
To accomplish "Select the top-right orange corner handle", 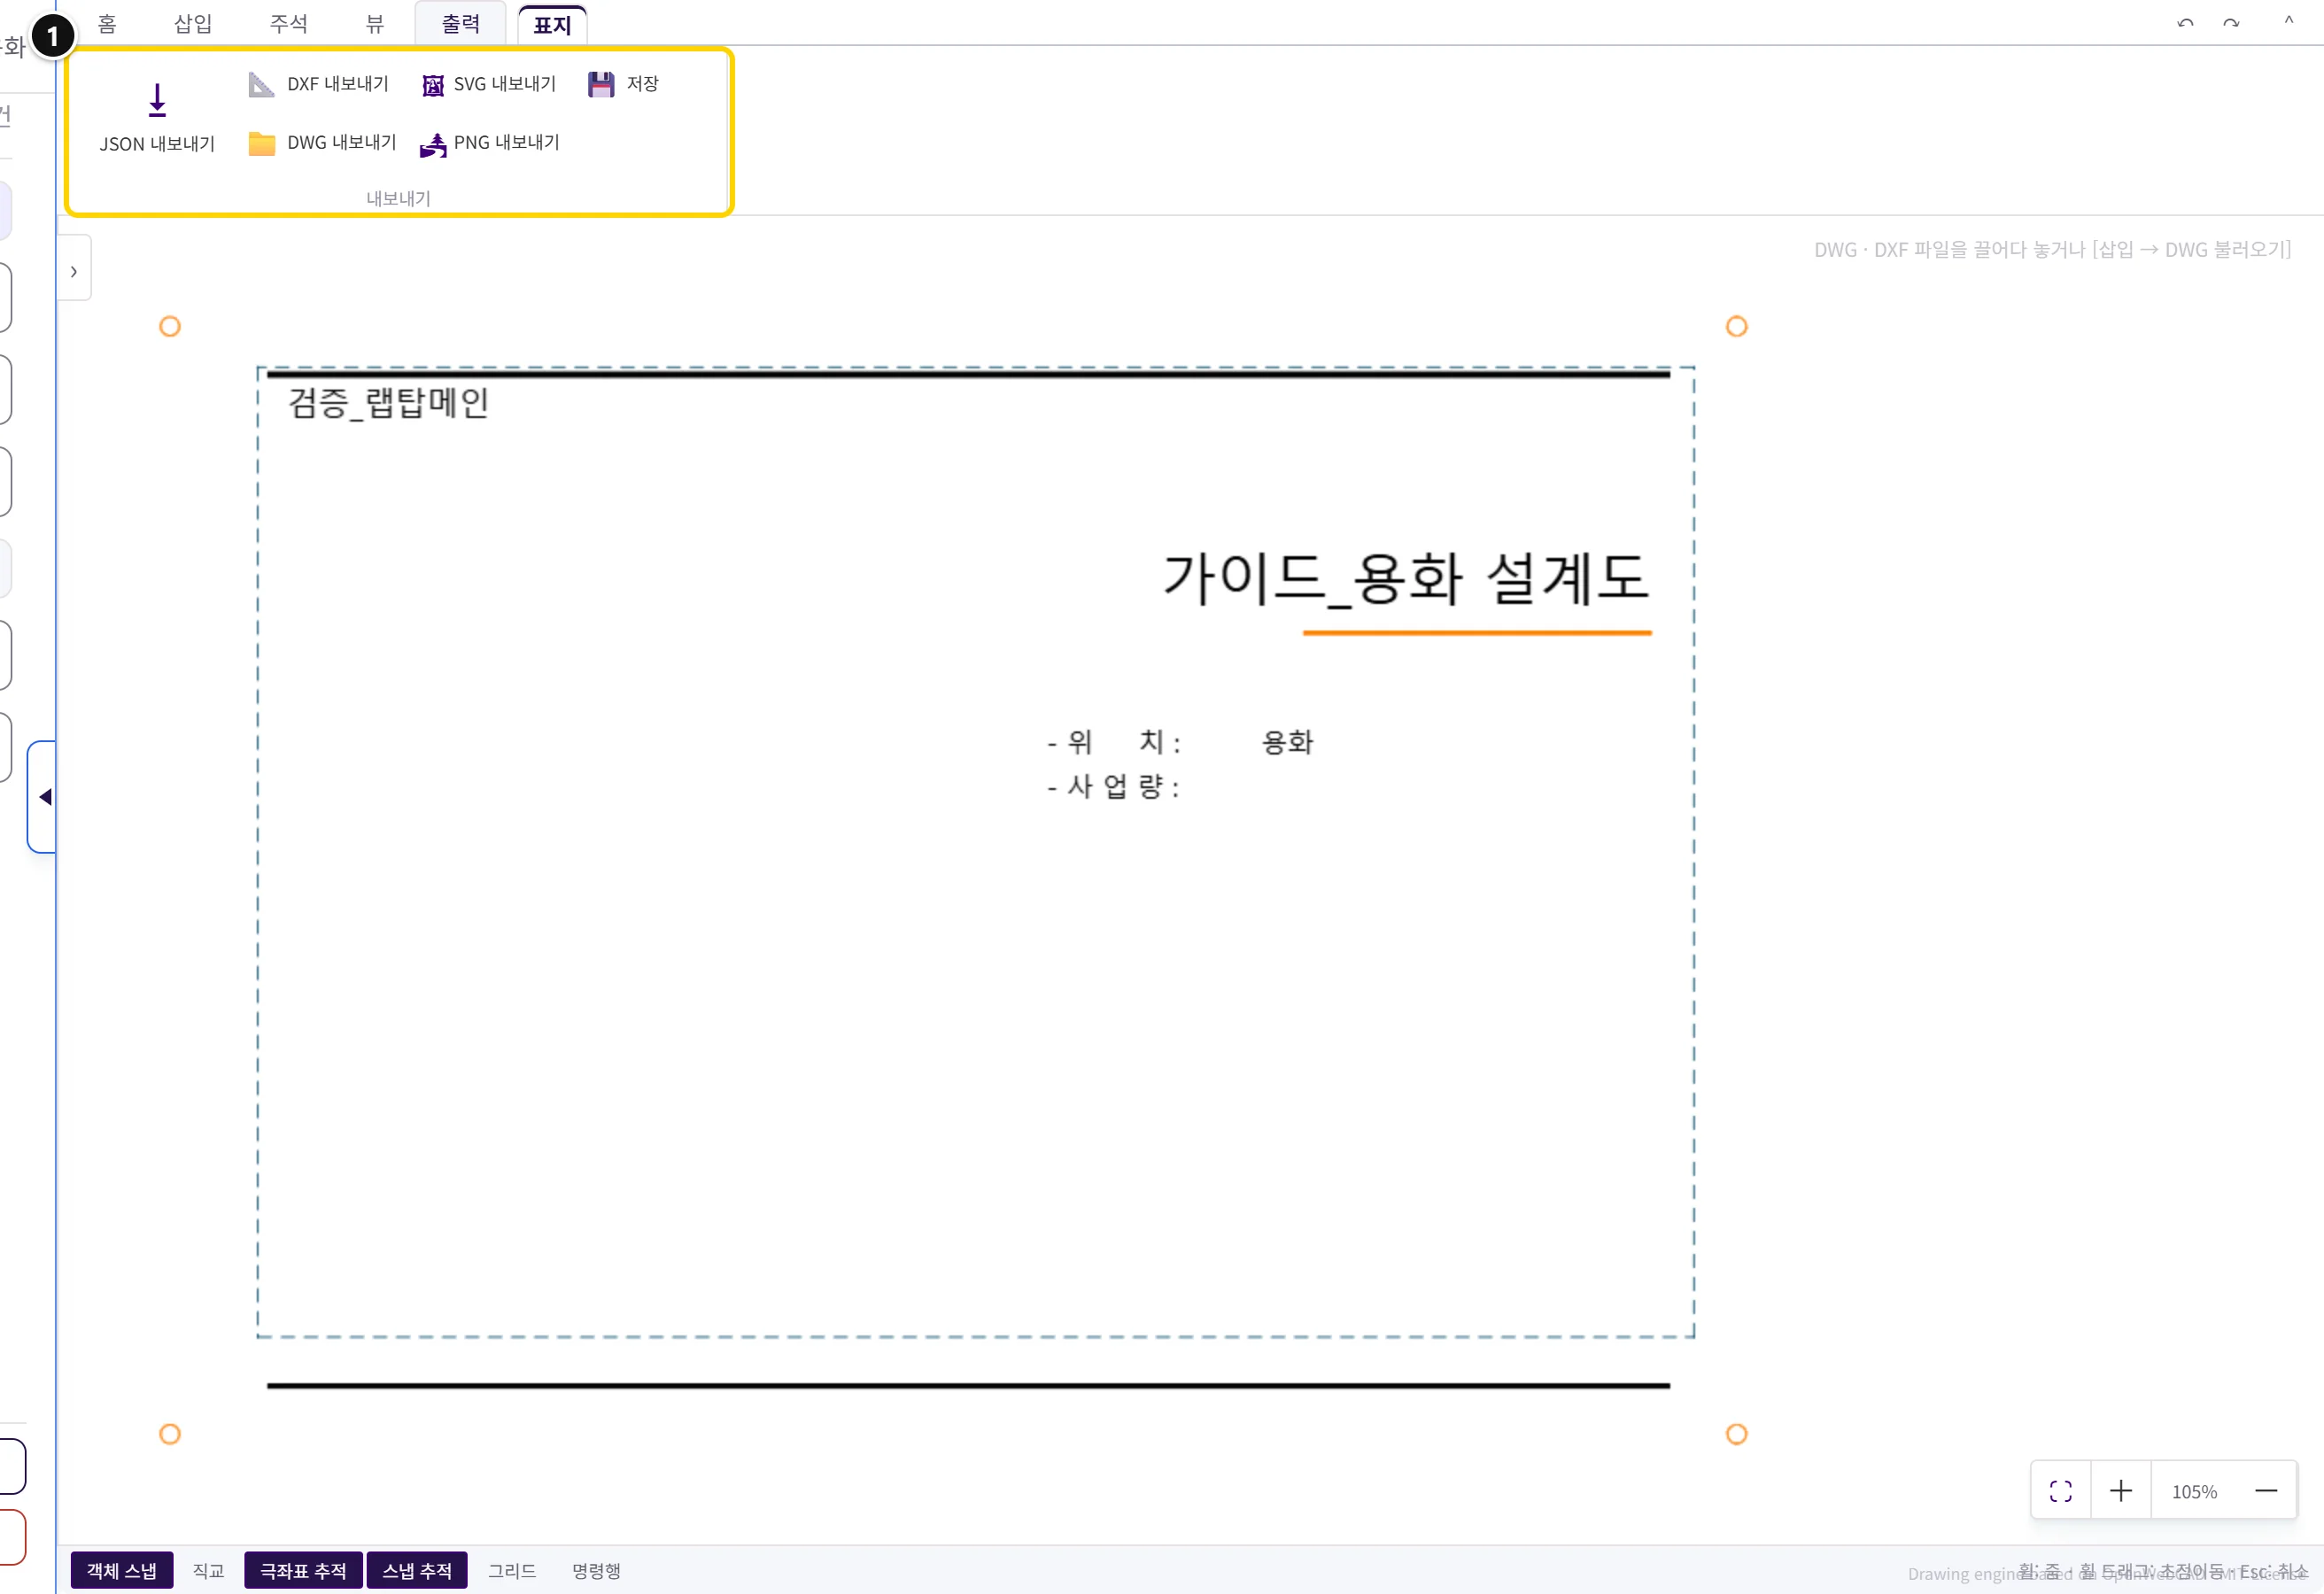I will click(x=1736, y=326).
